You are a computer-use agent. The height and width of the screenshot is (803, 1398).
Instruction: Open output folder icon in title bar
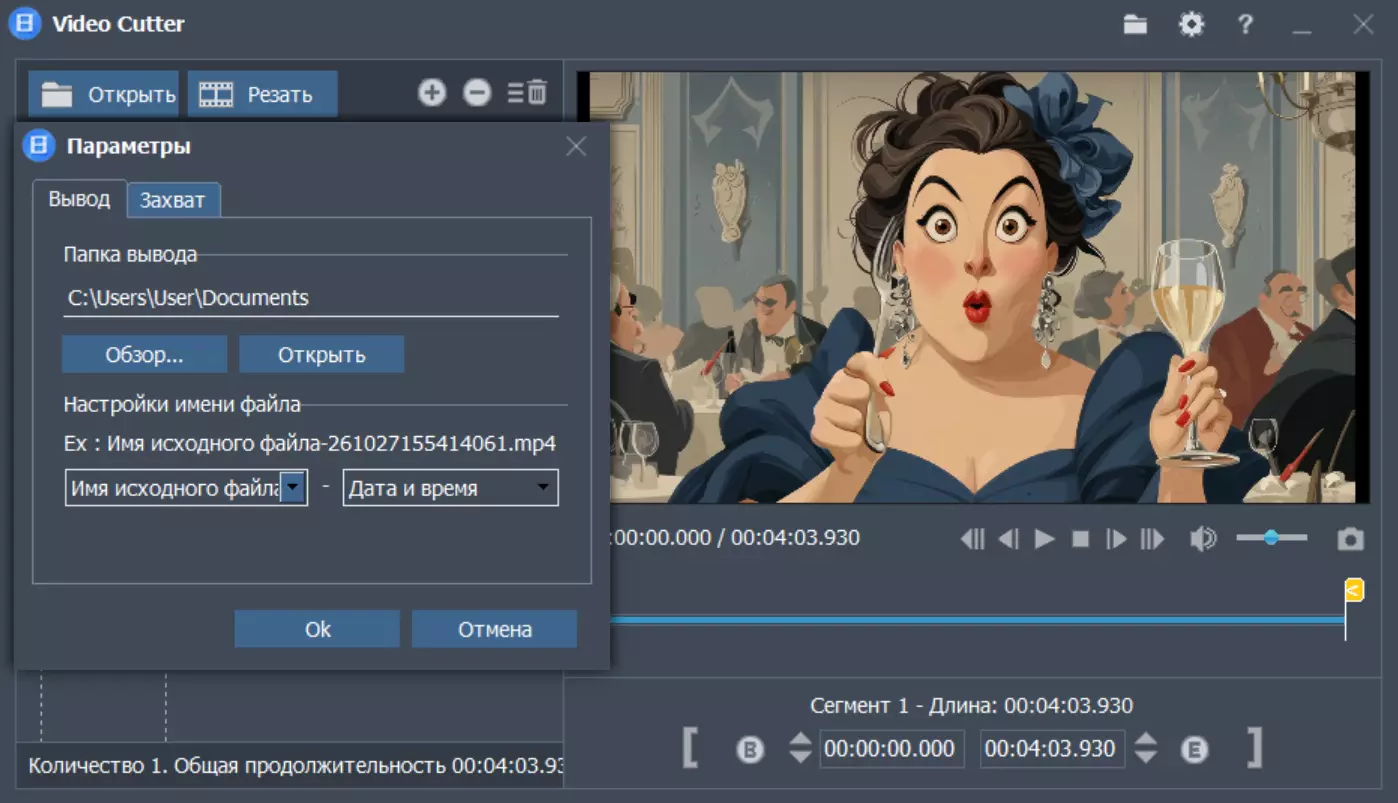[x=1135, y=25]
